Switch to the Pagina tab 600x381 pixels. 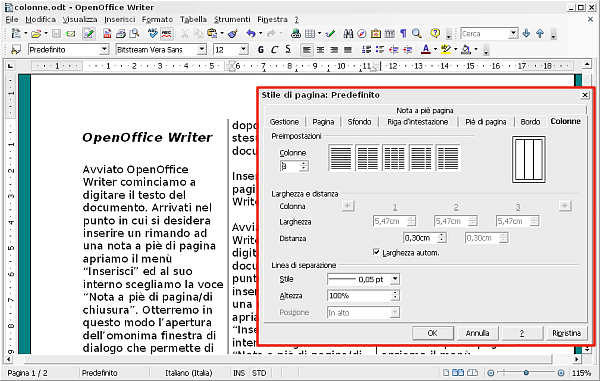323,122
